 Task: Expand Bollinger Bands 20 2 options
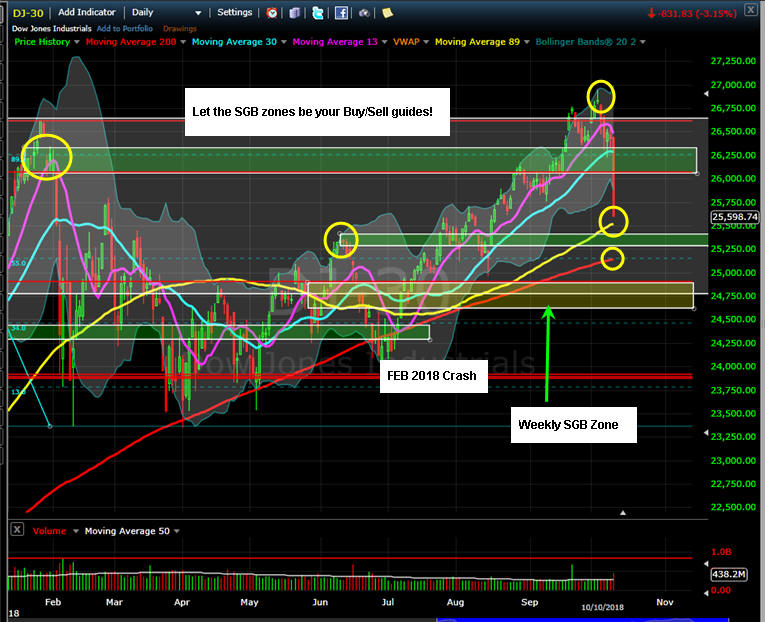(643, 42)
